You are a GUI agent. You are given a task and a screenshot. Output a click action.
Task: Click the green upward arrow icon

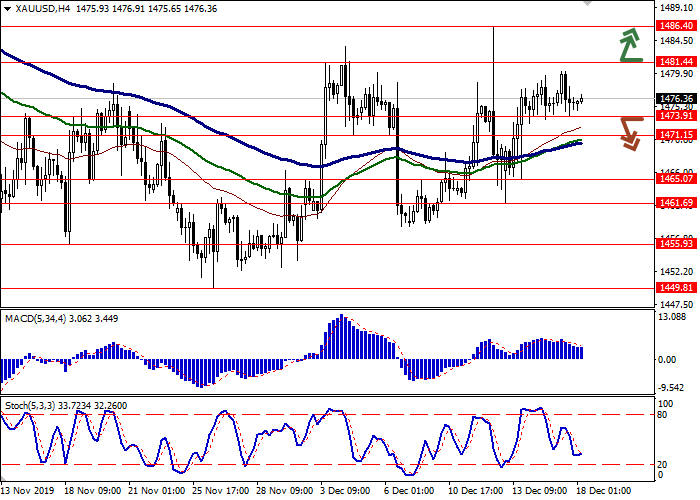click(x=629, y=45)
